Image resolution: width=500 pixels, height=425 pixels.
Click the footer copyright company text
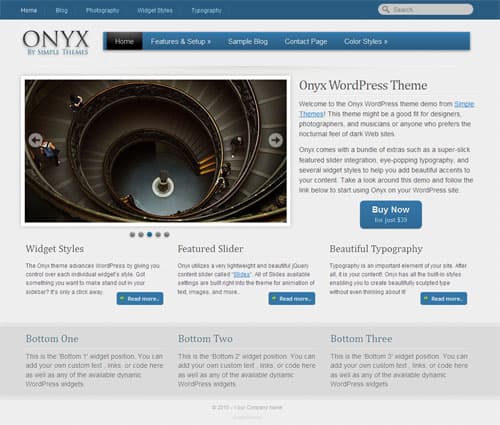(x=247, y=407)
